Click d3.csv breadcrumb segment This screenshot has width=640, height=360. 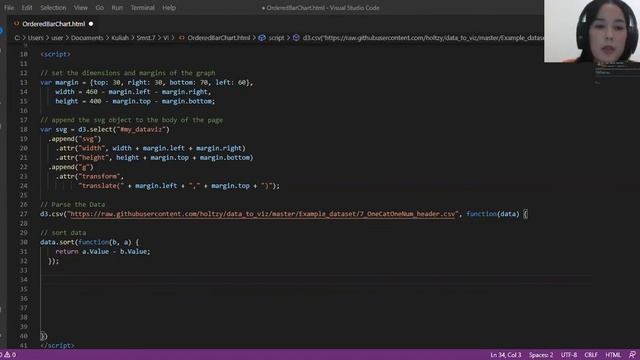point(423,38)
